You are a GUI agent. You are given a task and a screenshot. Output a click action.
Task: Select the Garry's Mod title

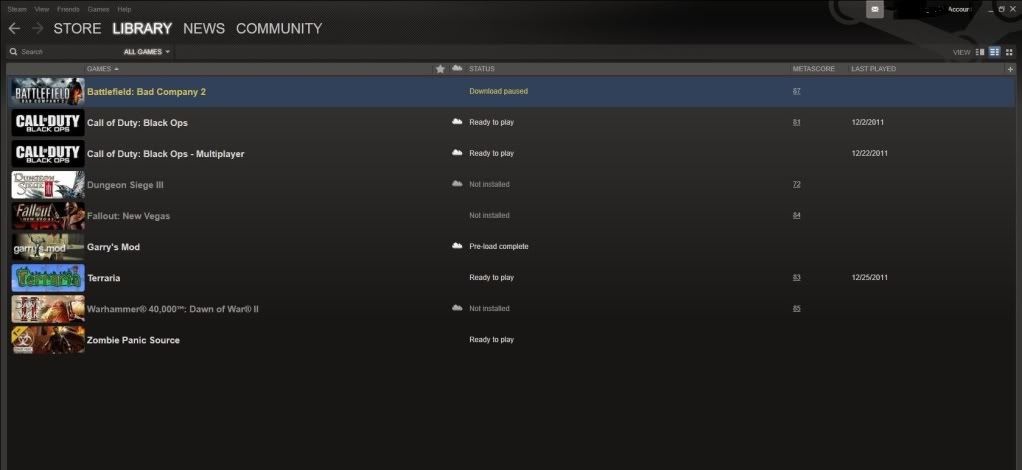pyautogui.click(x=113, y=247)
